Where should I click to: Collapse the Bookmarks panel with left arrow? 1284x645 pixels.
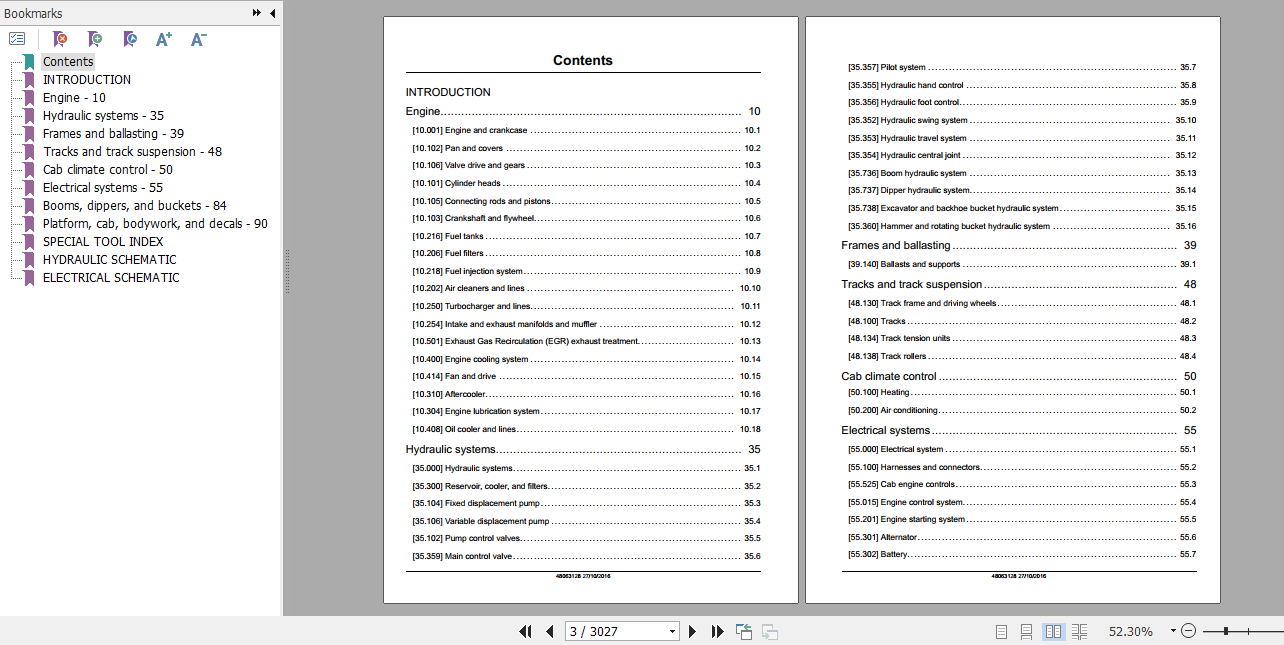[272, 13]
